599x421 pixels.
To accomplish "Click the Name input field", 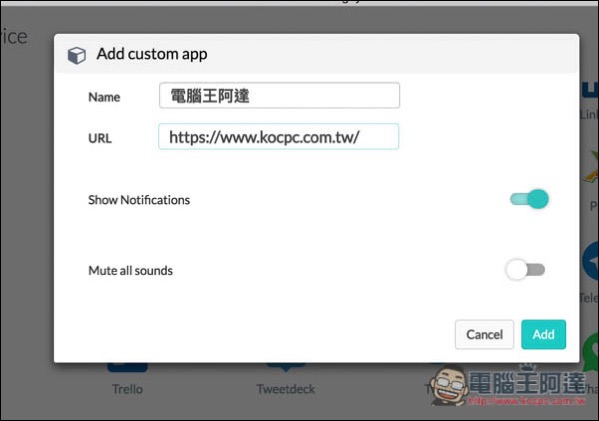I will (279, 96).
